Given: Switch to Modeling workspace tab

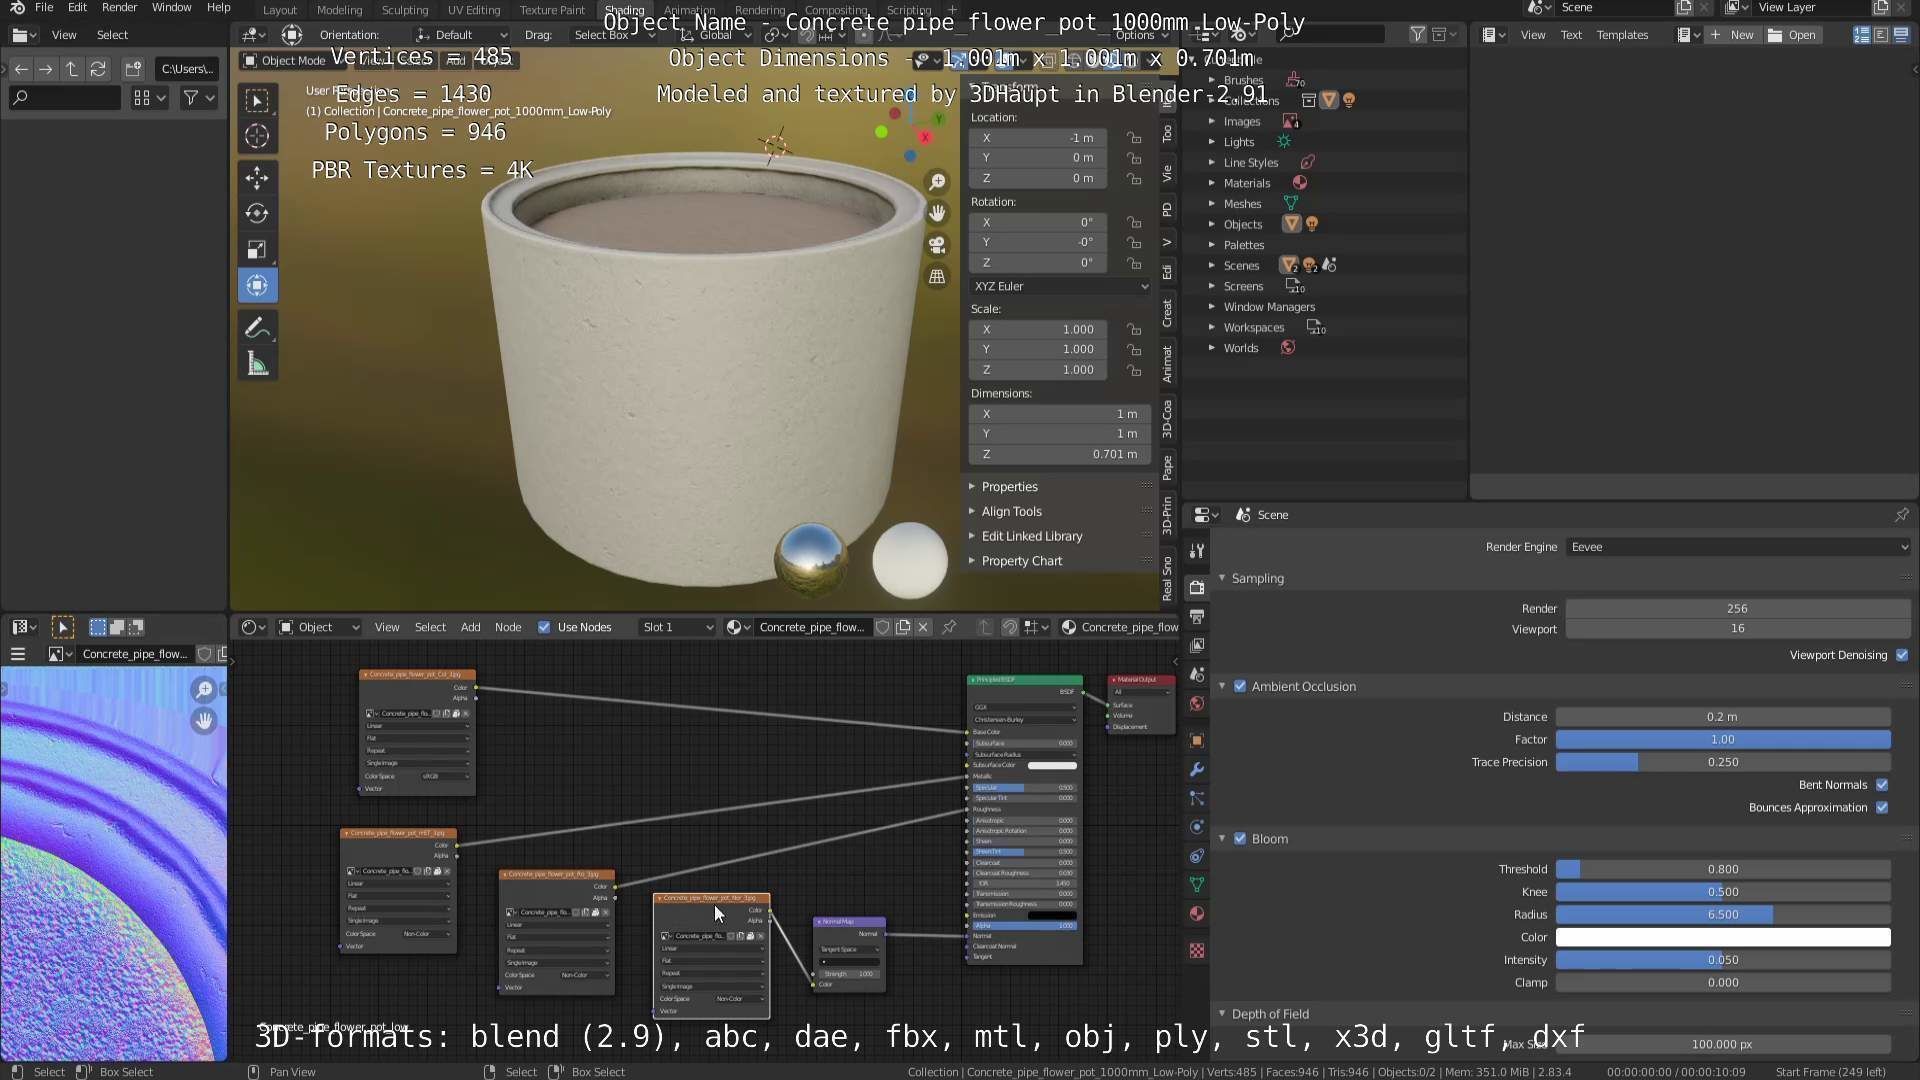Looking at the screenshot, I should tap(339, 10).
